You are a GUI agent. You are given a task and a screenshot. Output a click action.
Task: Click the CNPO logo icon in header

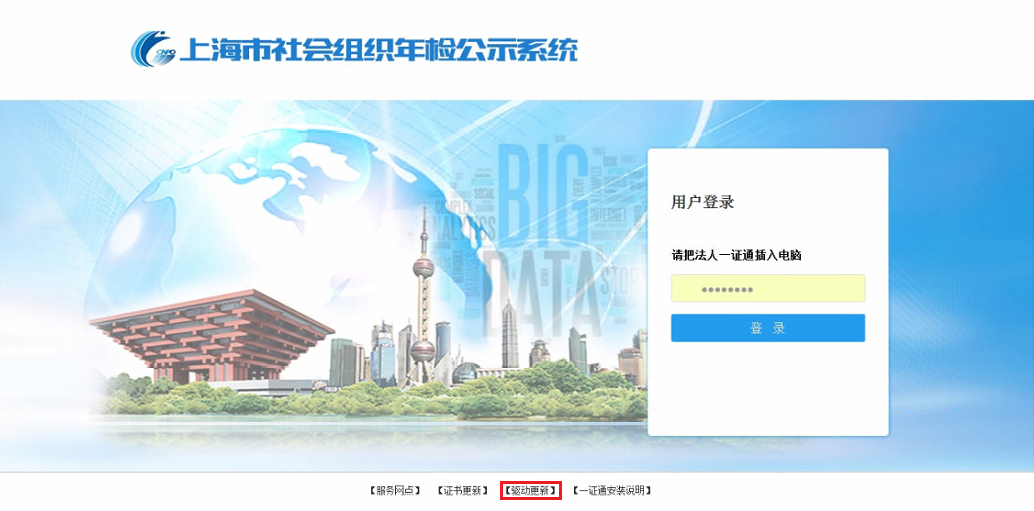pos(154,49)
